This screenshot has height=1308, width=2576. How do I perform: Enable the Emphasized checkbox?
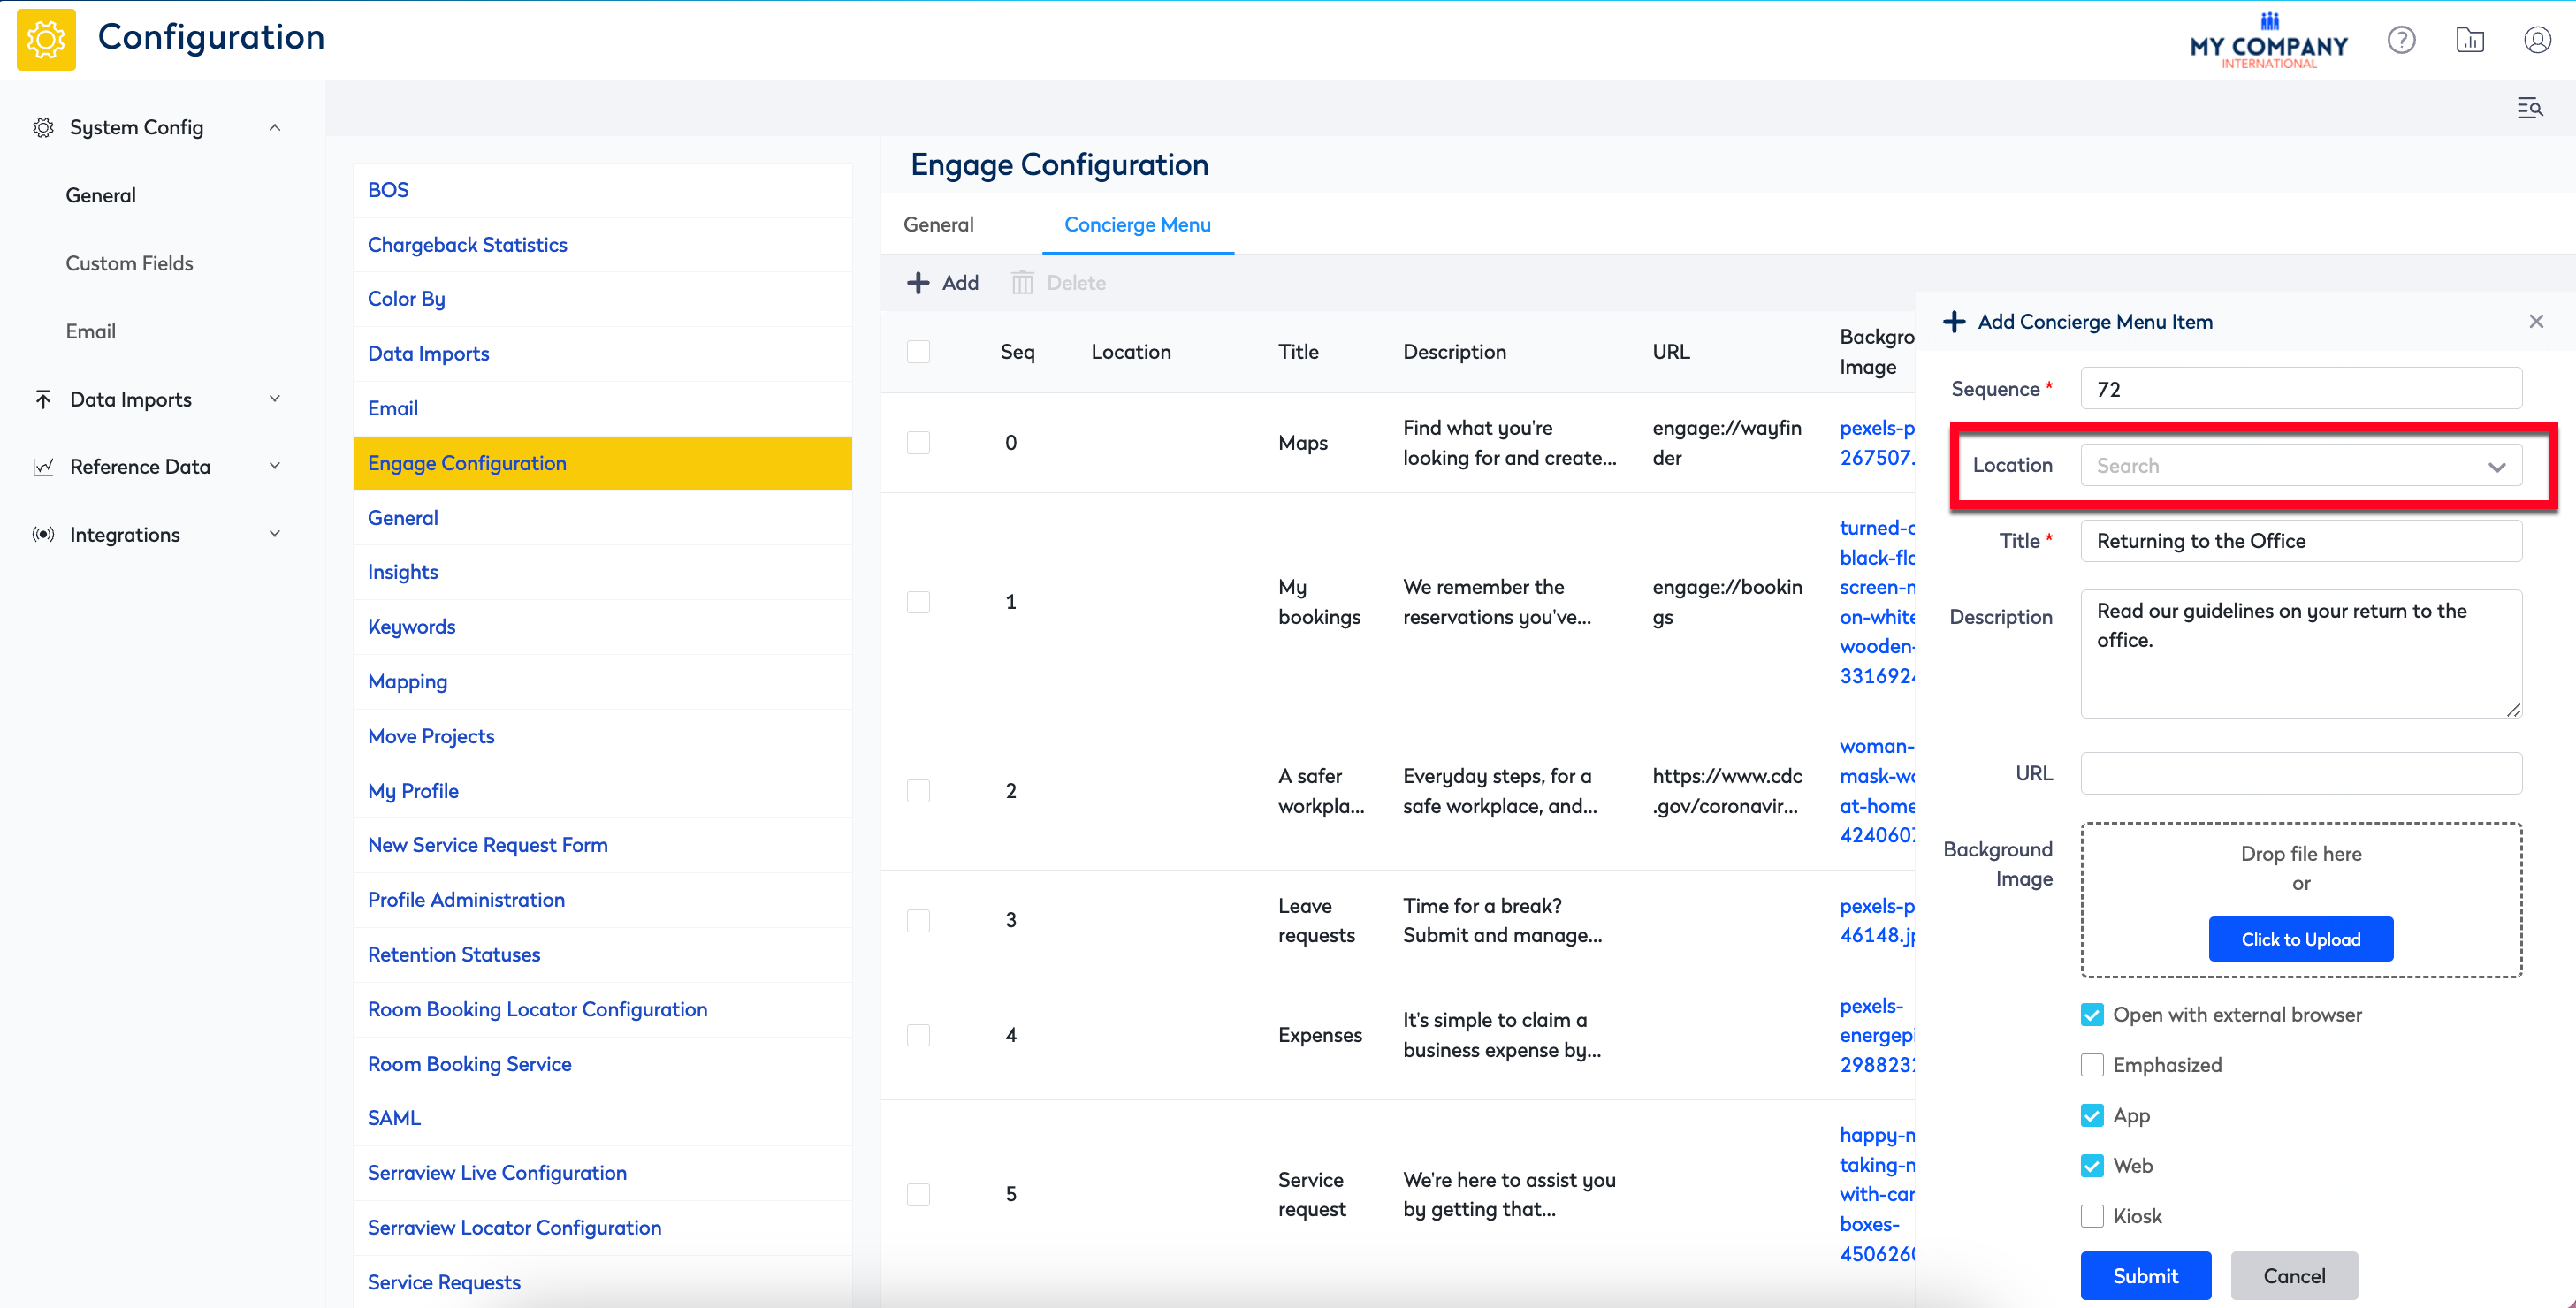coord(2092,1065)
